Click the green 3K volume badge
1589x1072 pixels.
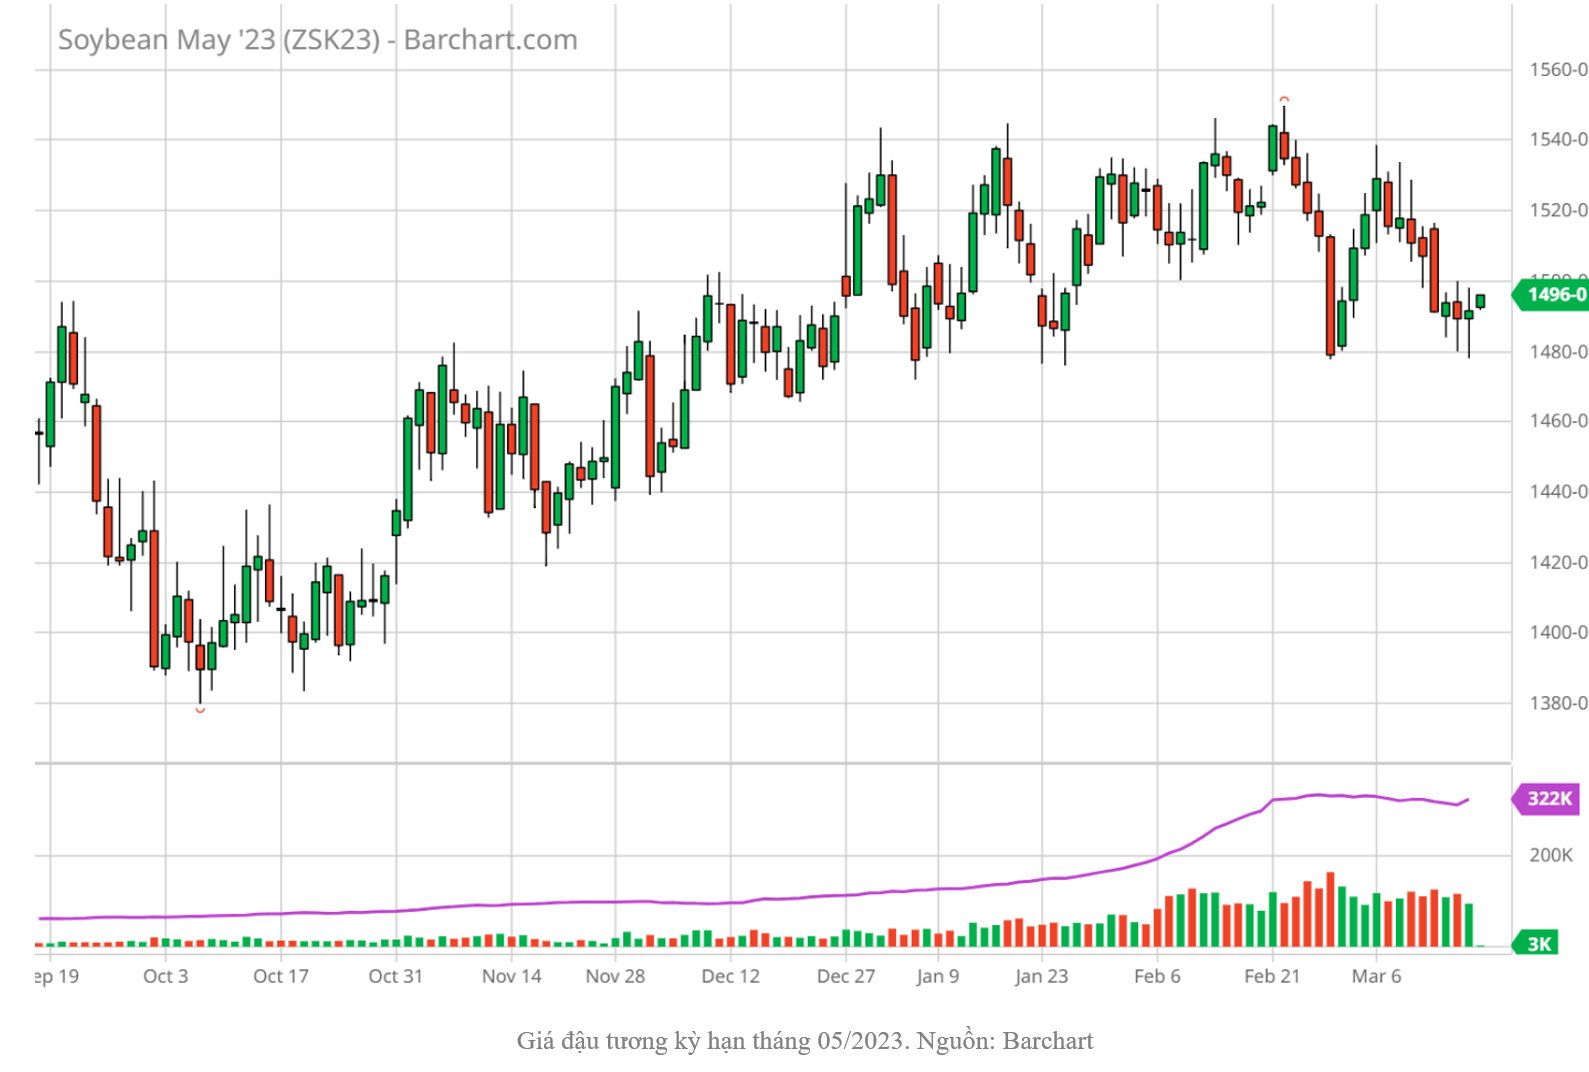[1538, 943]
